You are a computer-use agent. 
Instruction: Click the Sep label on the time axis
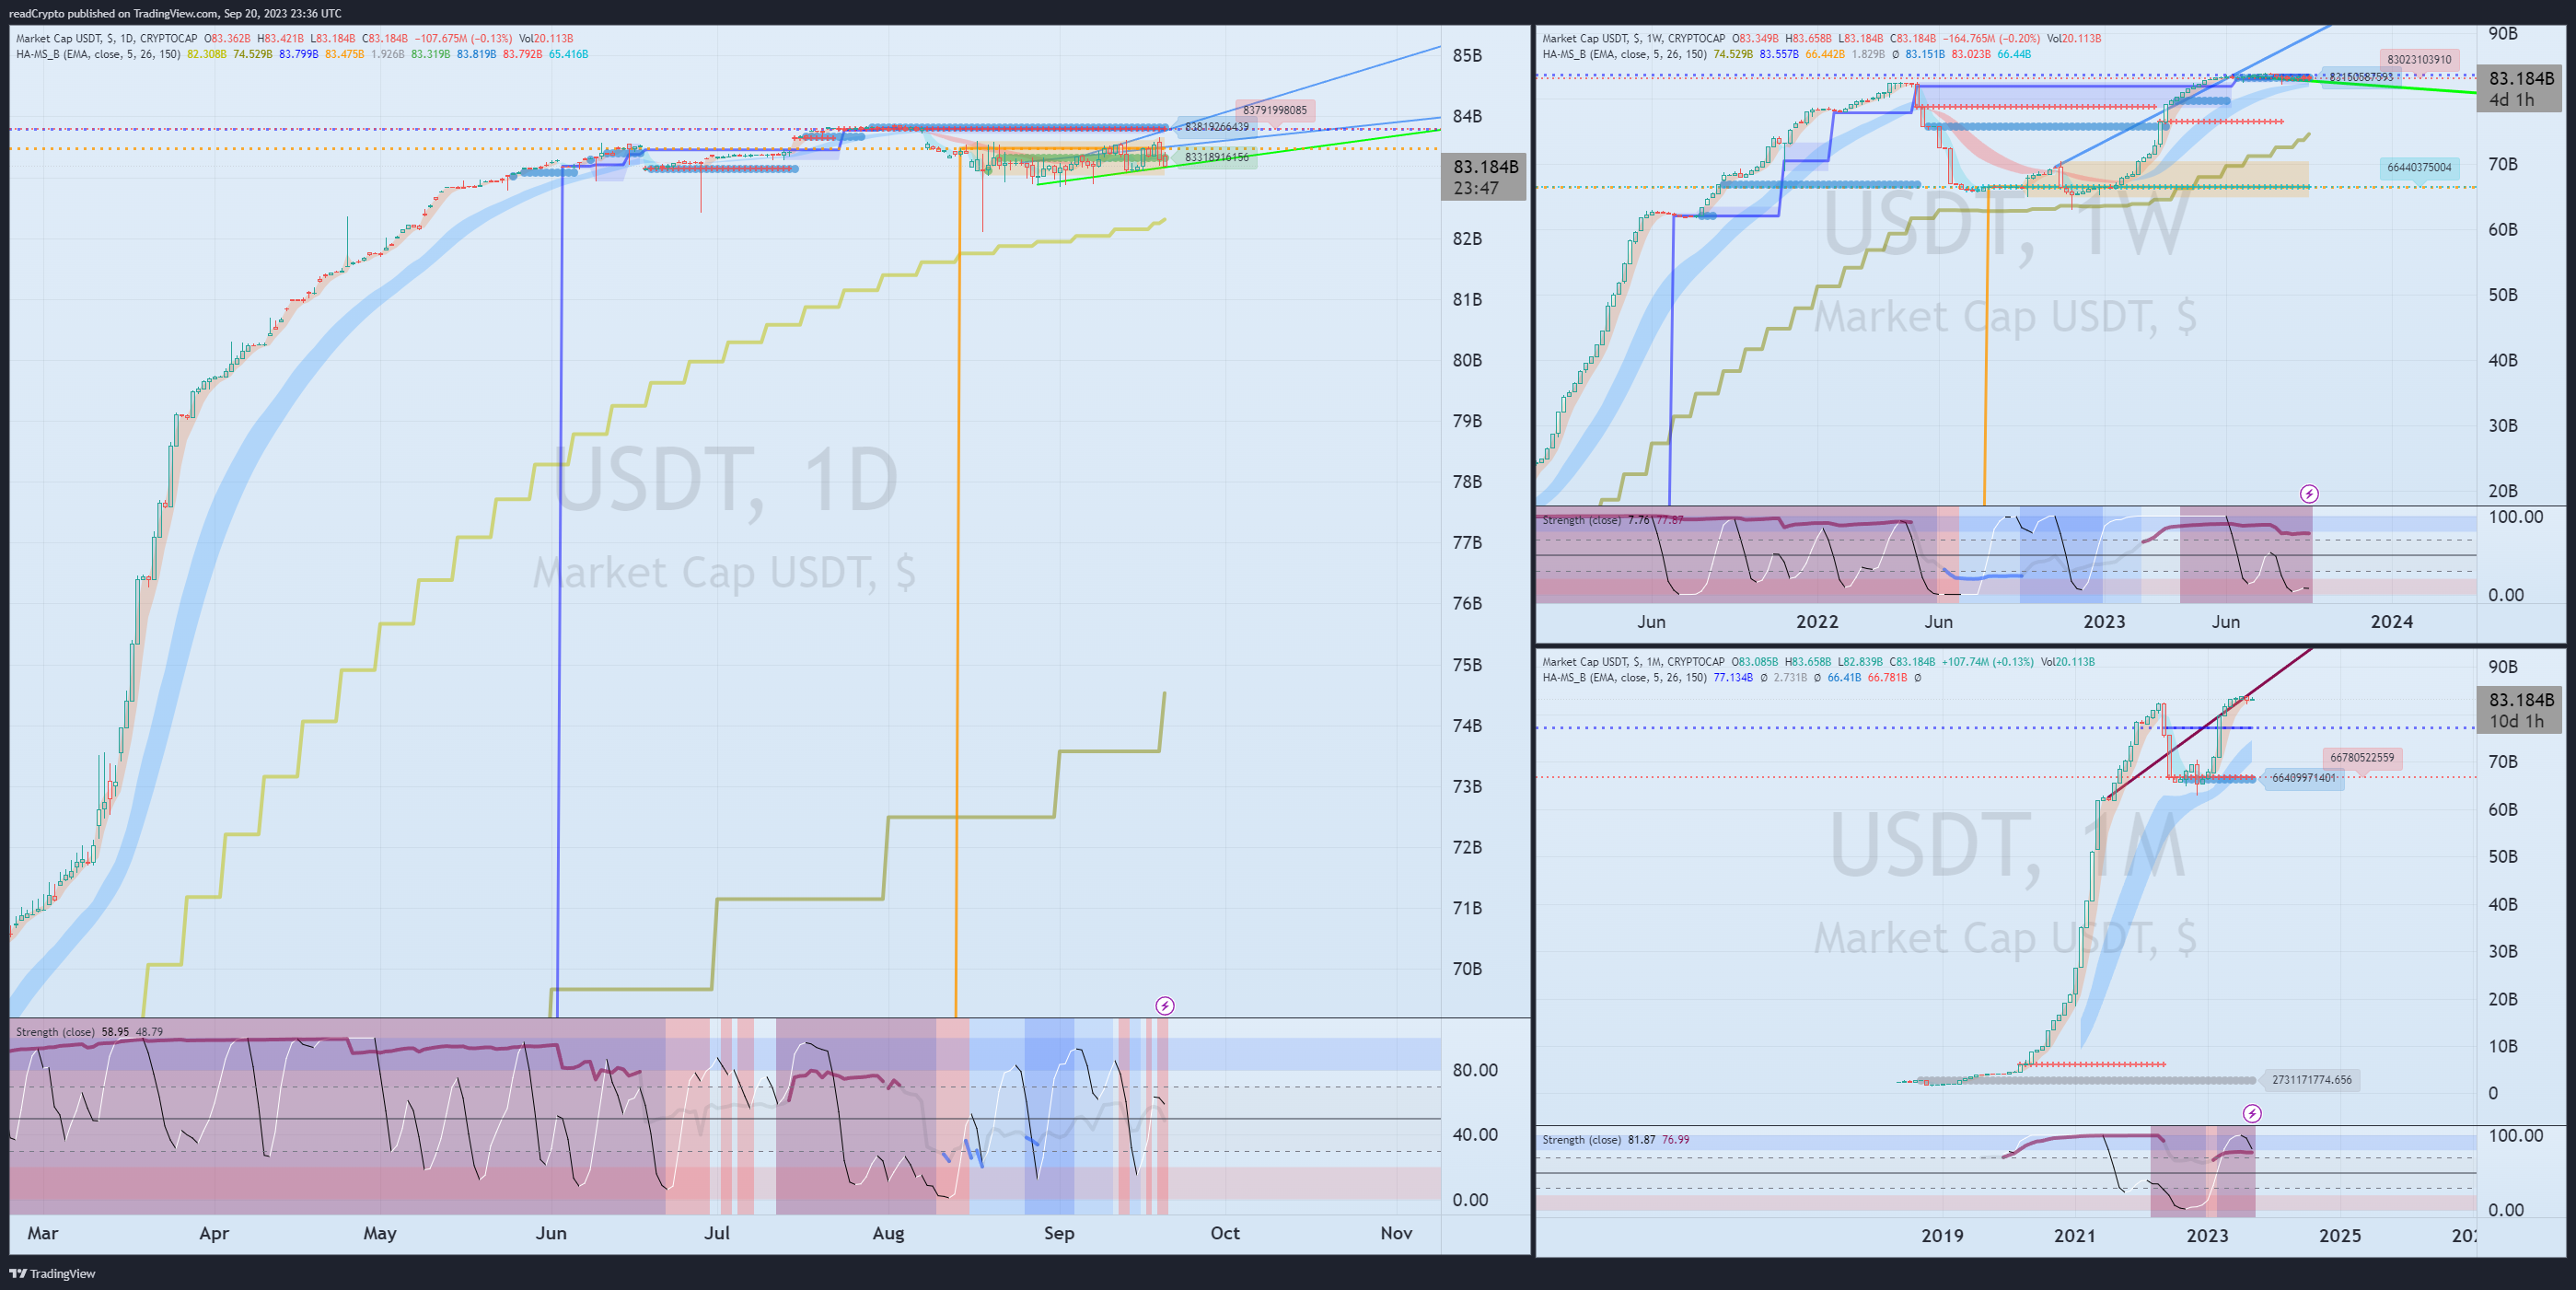[1059, 1233]
